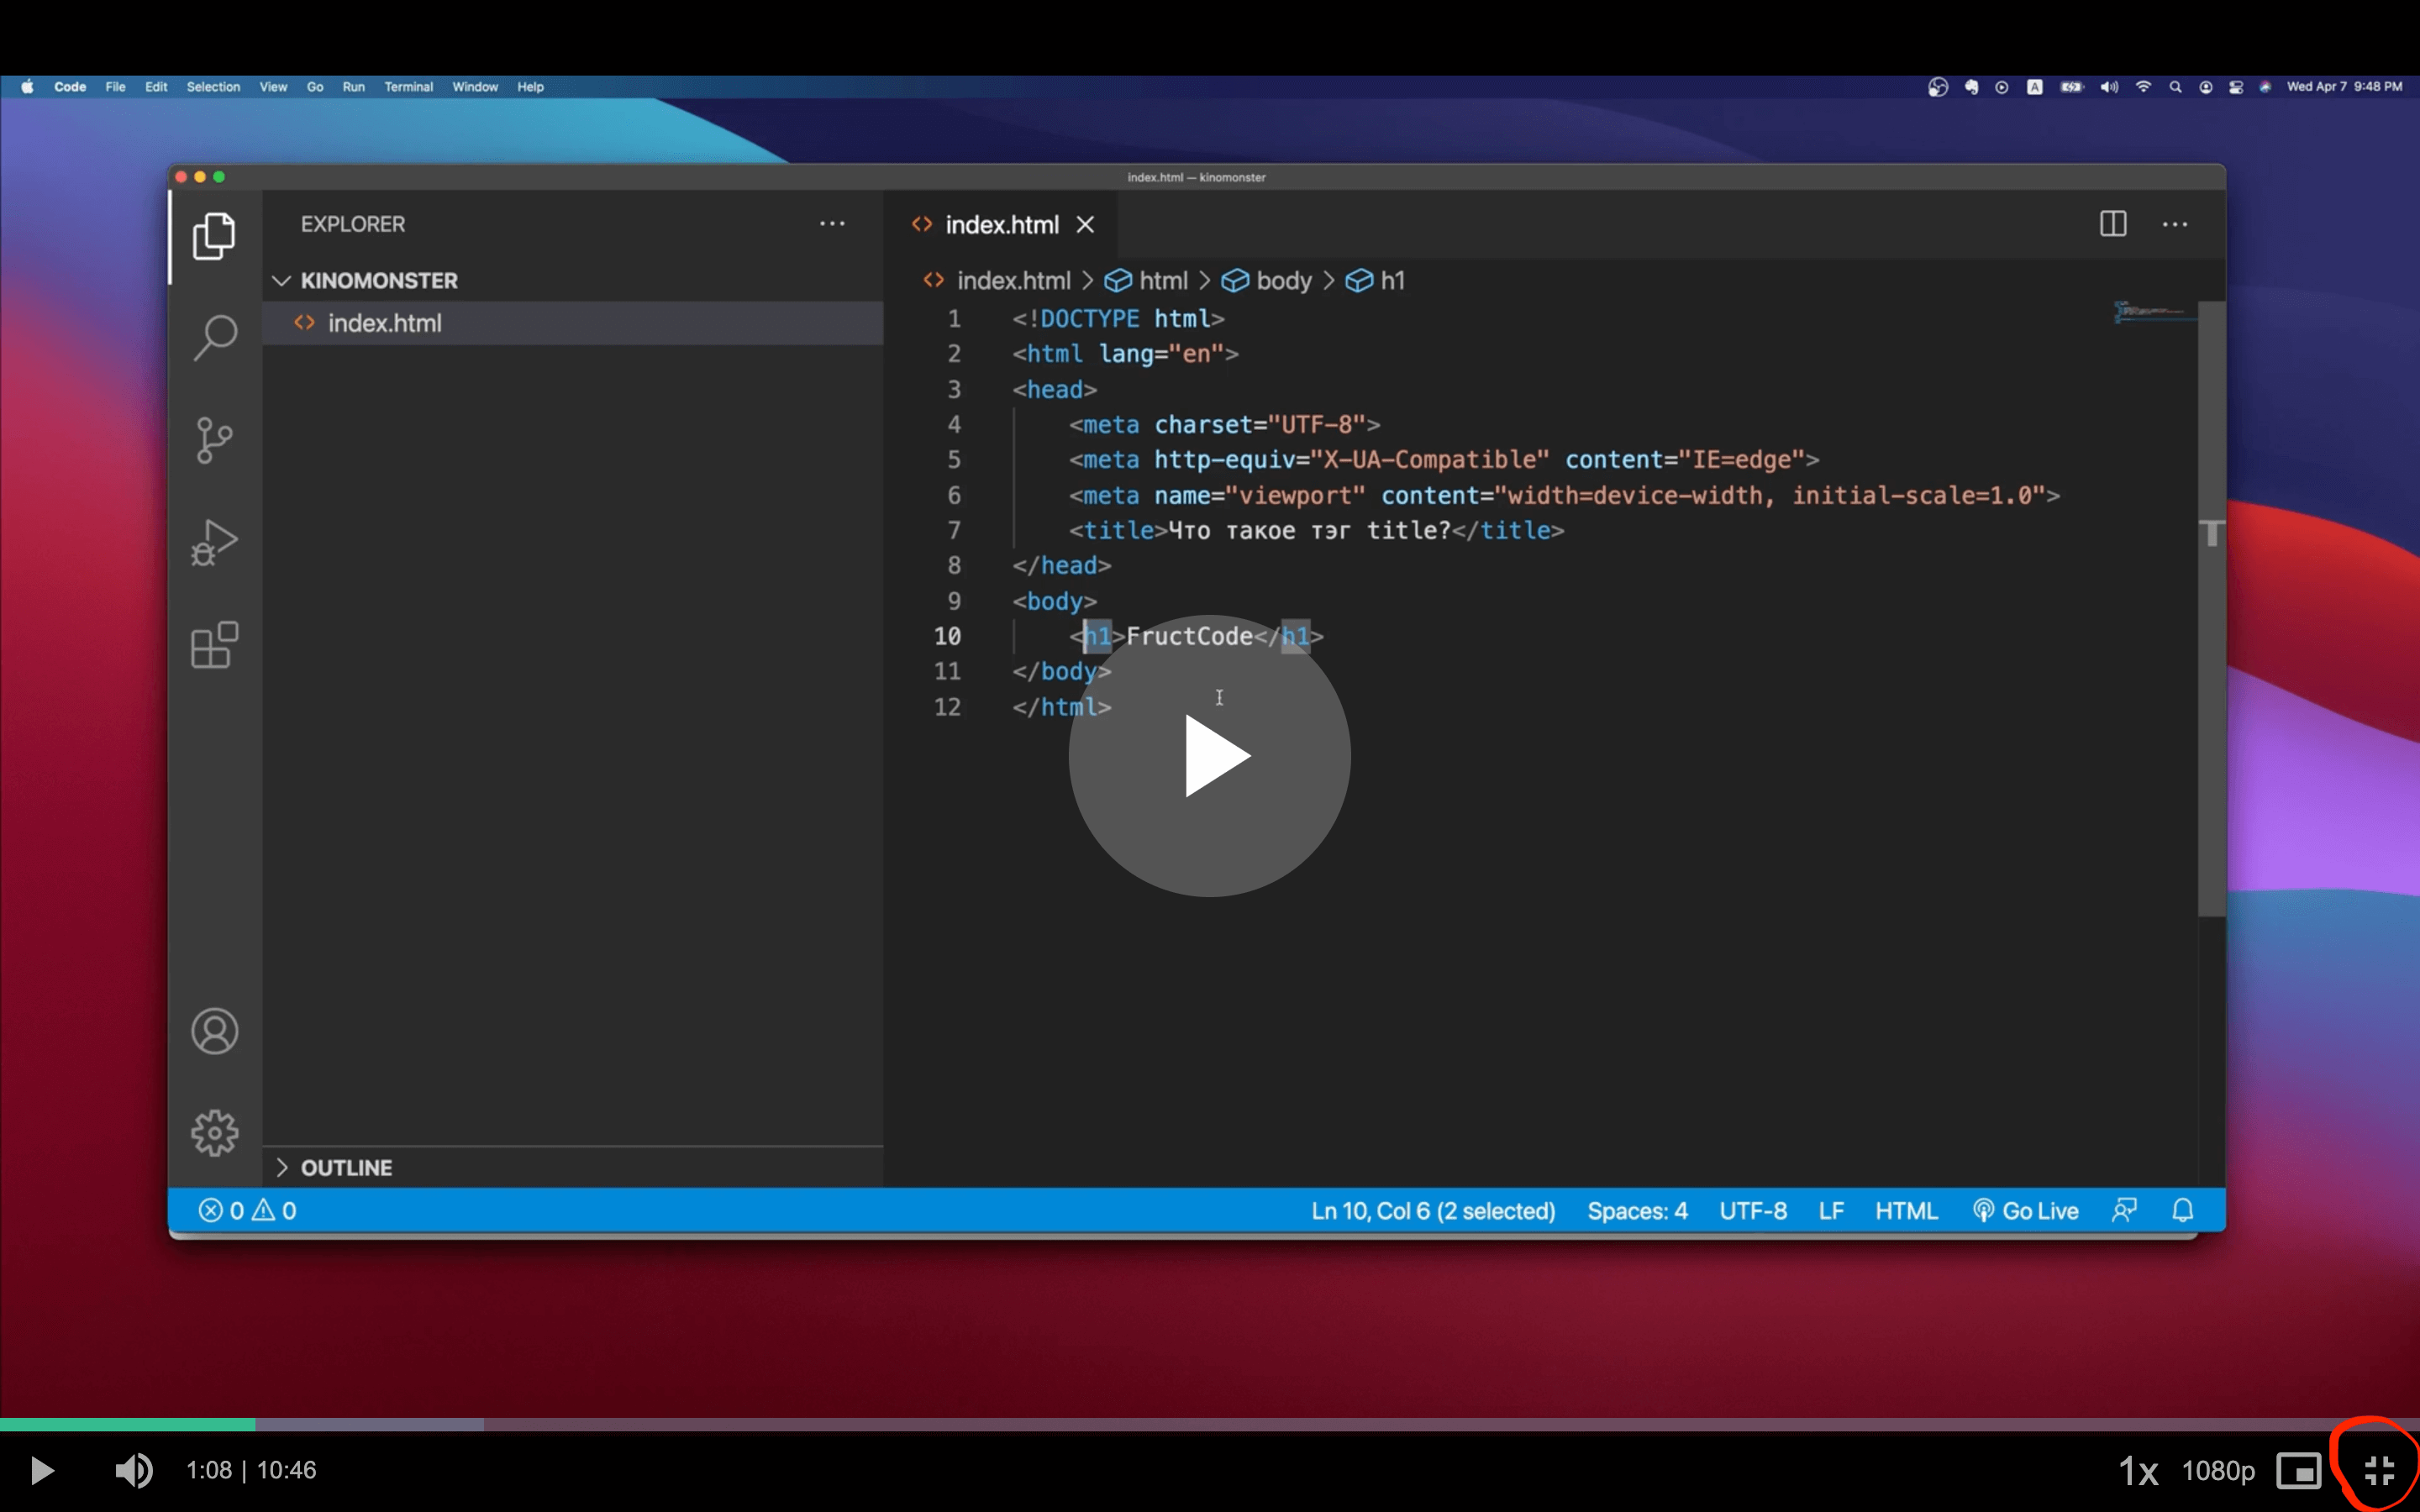
Task: Open the Edit menu
Action: click(156, 87)
